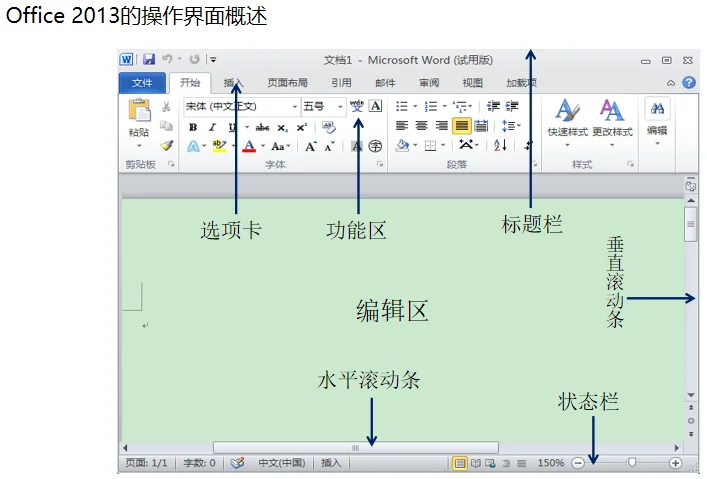Select the highlighted Justify alignment button

pos(462,126)
